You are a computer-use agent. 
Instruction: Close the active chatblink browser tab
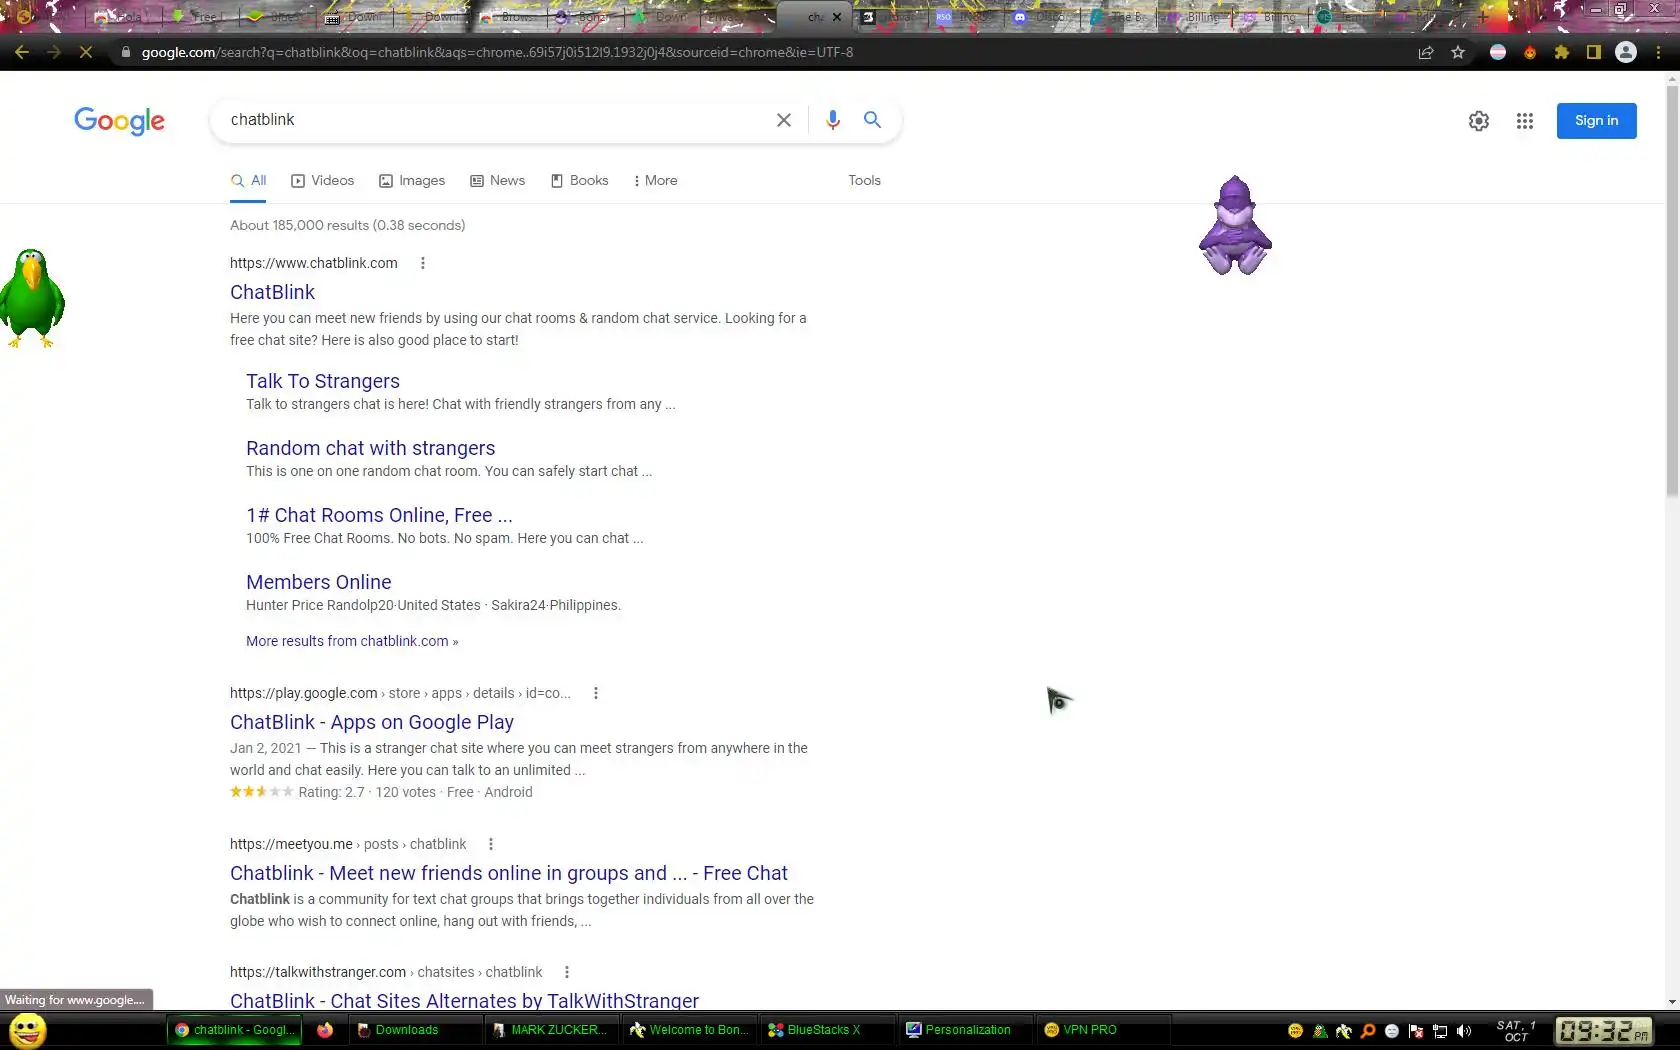837,17
